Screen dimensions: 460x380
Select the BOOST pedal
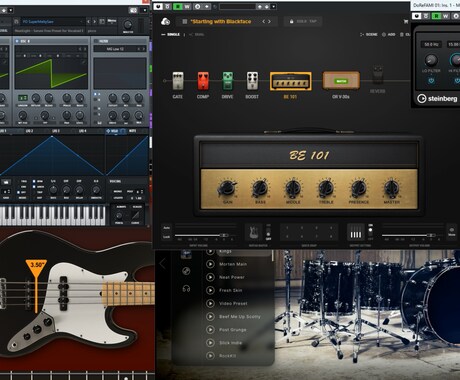coord(252,81)
